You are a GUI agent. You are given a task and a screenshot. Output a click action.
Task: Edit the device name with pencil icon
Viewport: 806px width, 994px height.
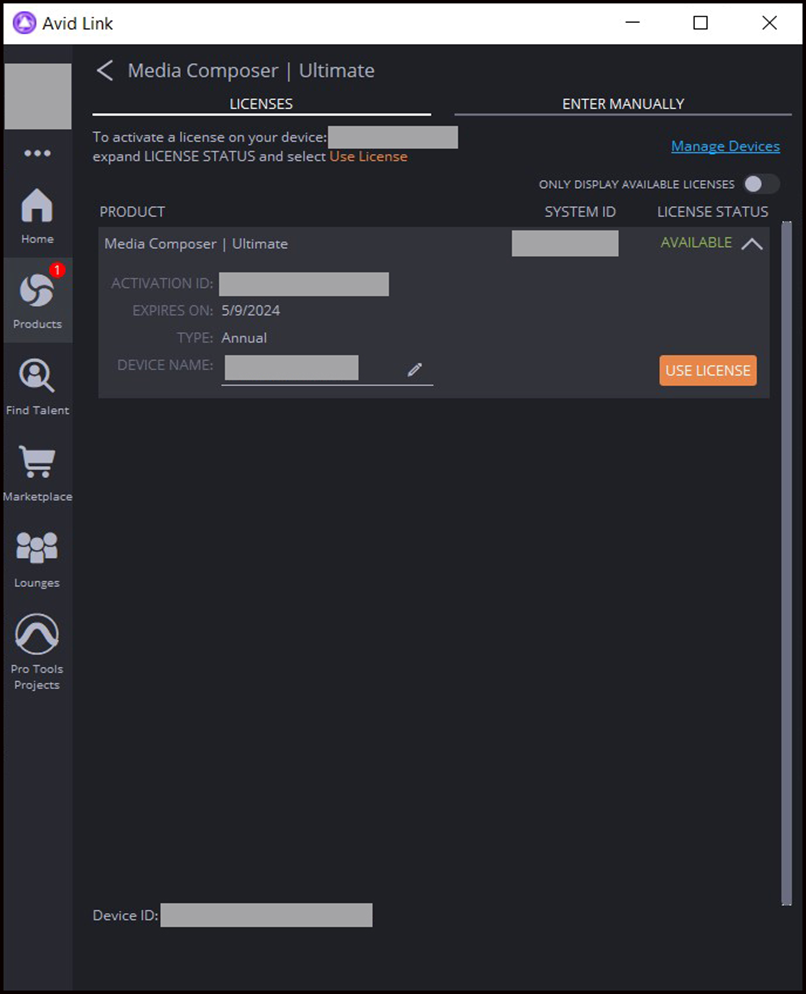point(415,369)
